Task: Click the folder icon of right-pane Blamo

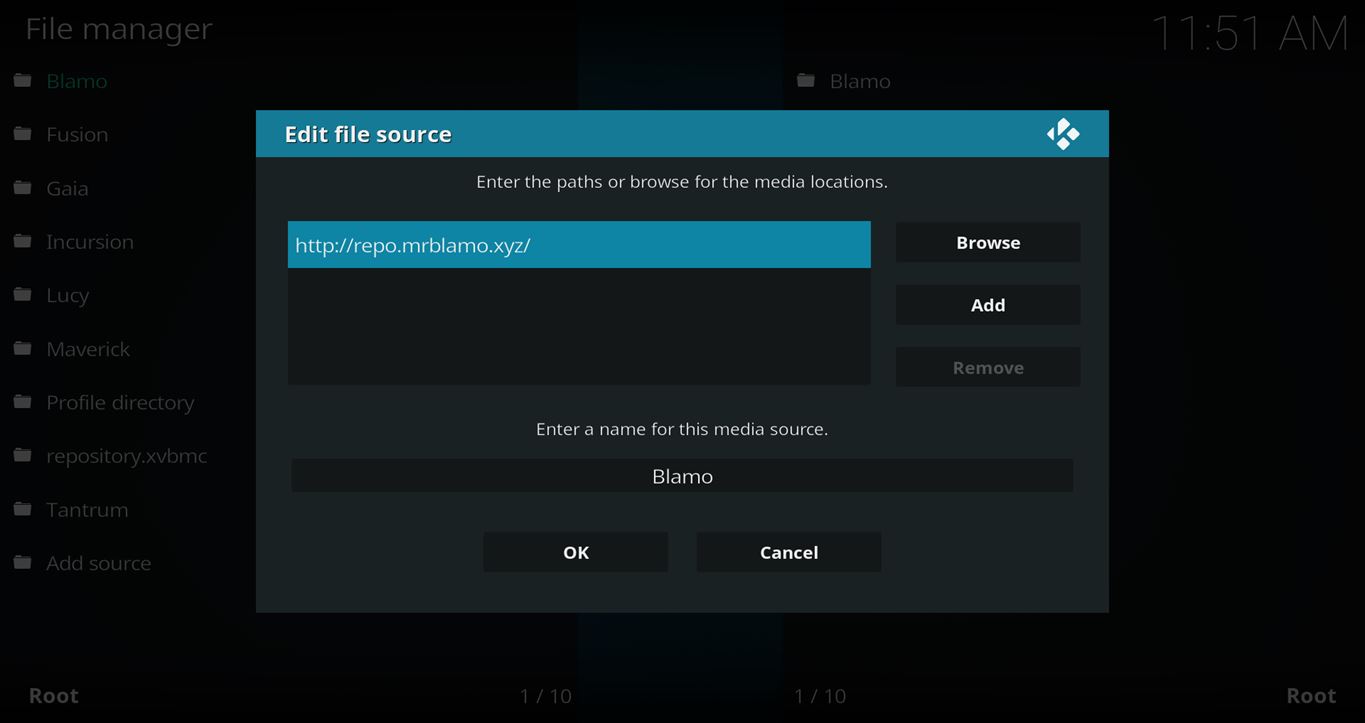Action: pyautogui.click(x=806, y=81)
